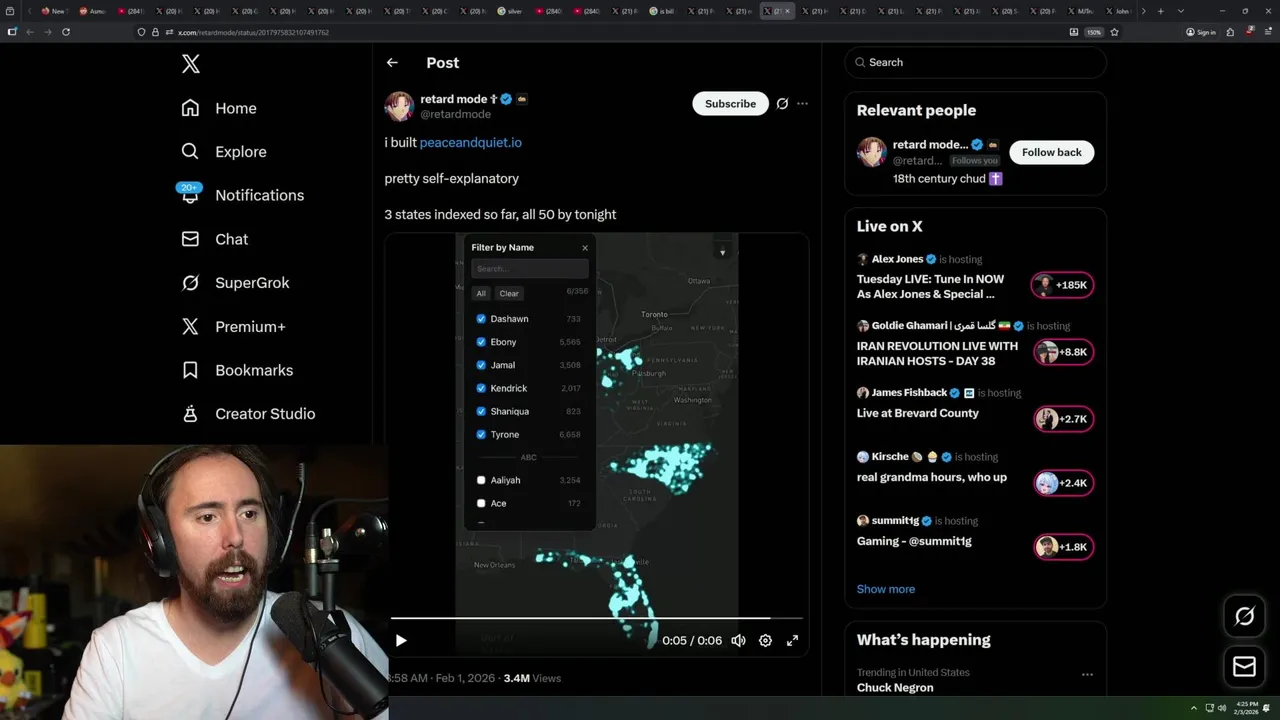Click the @retardmode handle on the post
This screenshot has height=720, width=1280.
tap(455, 114)
